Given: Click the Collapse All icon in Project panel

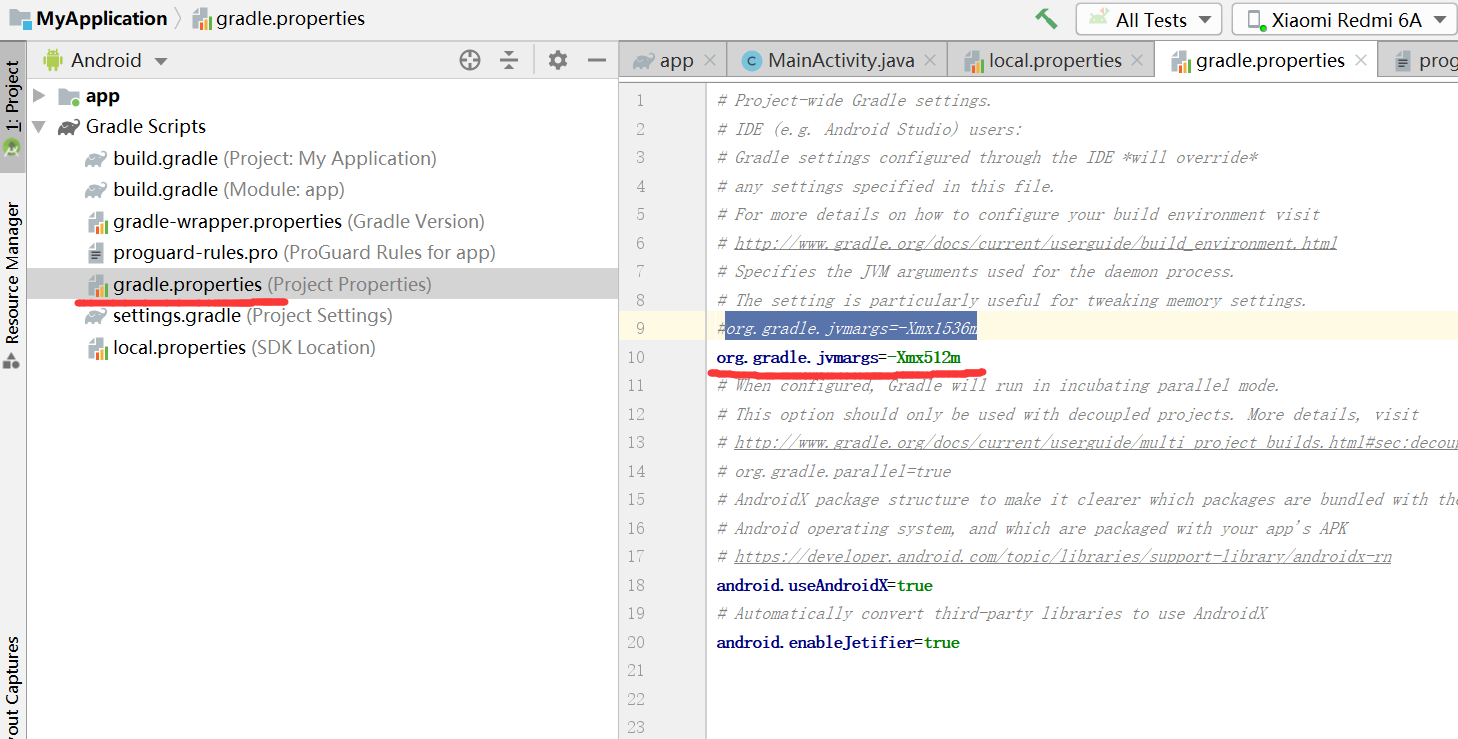Looking at the screenshot, I should 509,60.
